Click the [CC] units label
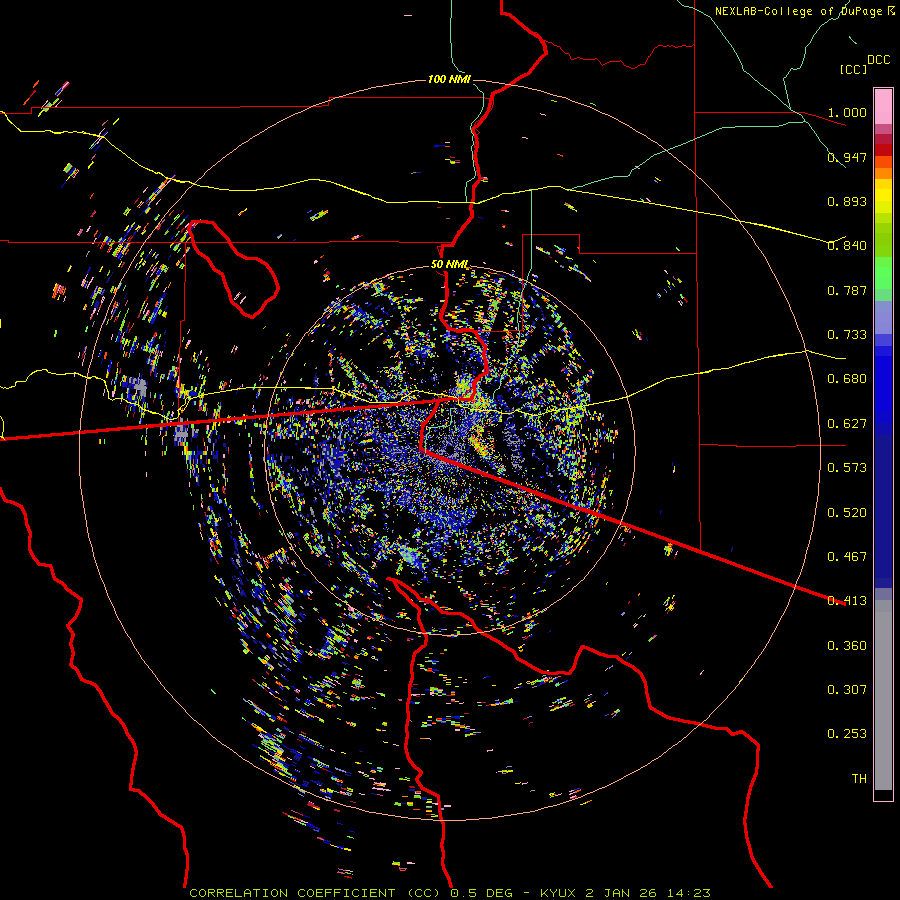The width and height of the screenshot is (900, 900). 854,69
